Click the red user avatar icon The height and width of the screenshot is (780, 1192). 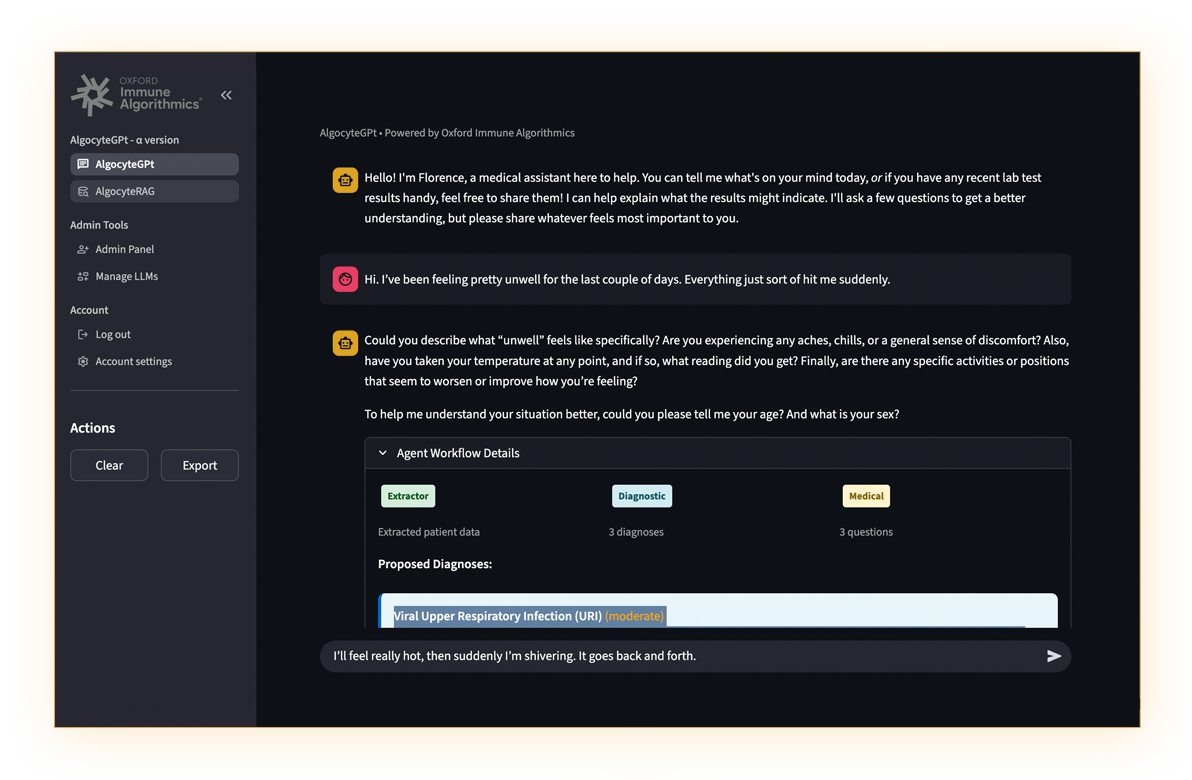pos(345,279)
